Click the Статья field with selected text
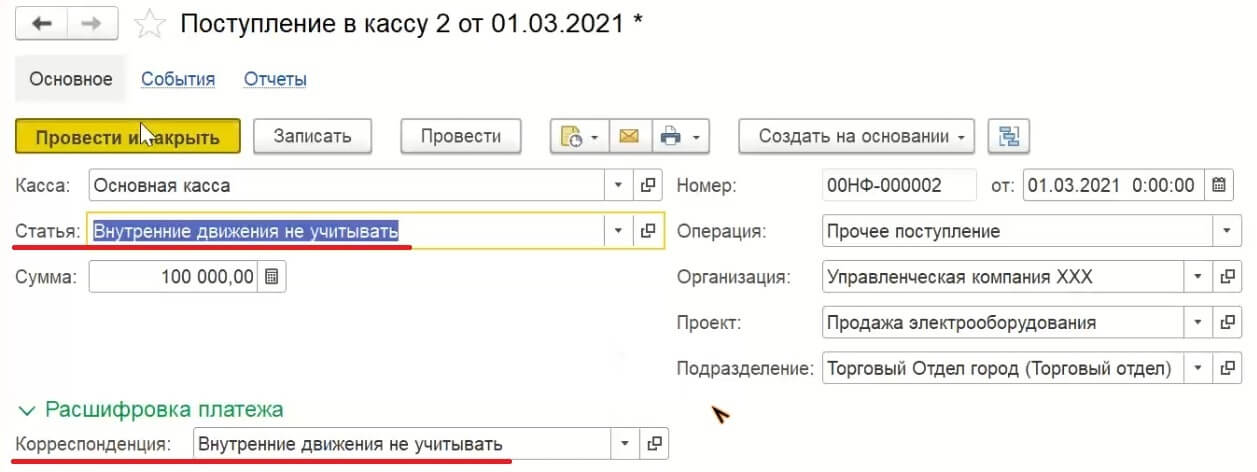This screenshot has height=472, width=1257. pos(347,231)
